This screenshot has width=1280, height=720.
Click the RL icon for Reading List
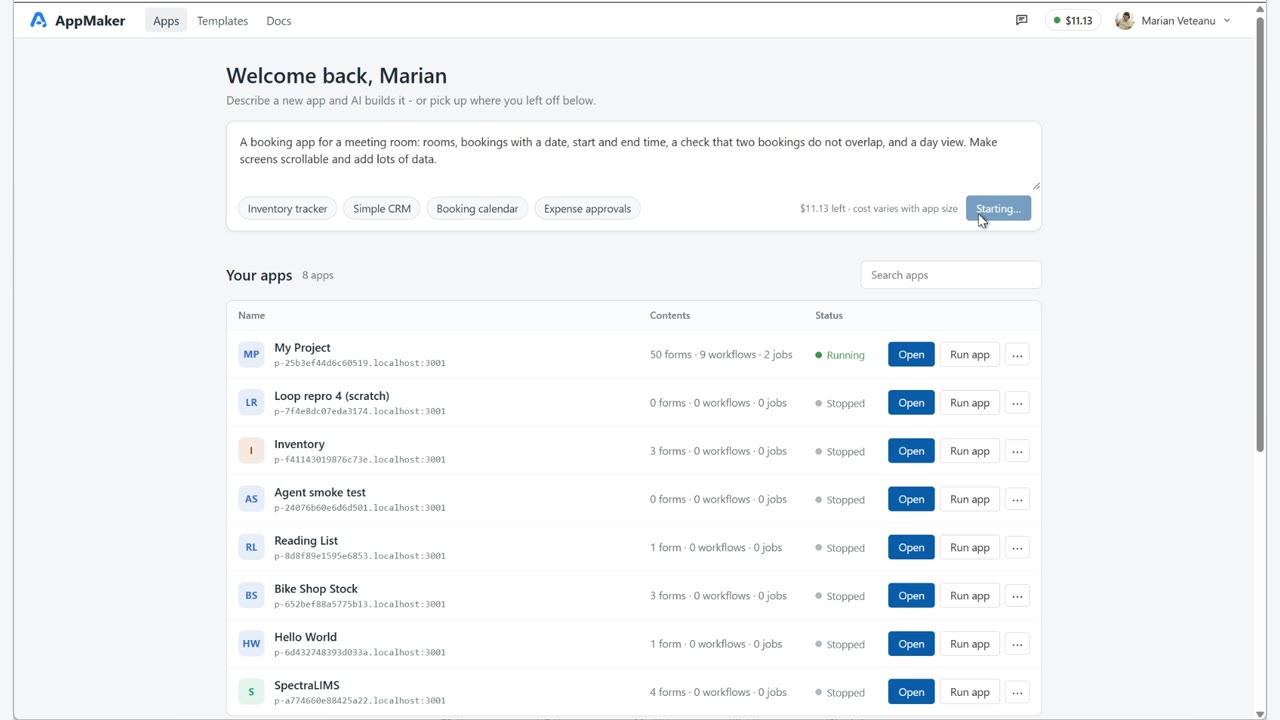tap(251, 547)
